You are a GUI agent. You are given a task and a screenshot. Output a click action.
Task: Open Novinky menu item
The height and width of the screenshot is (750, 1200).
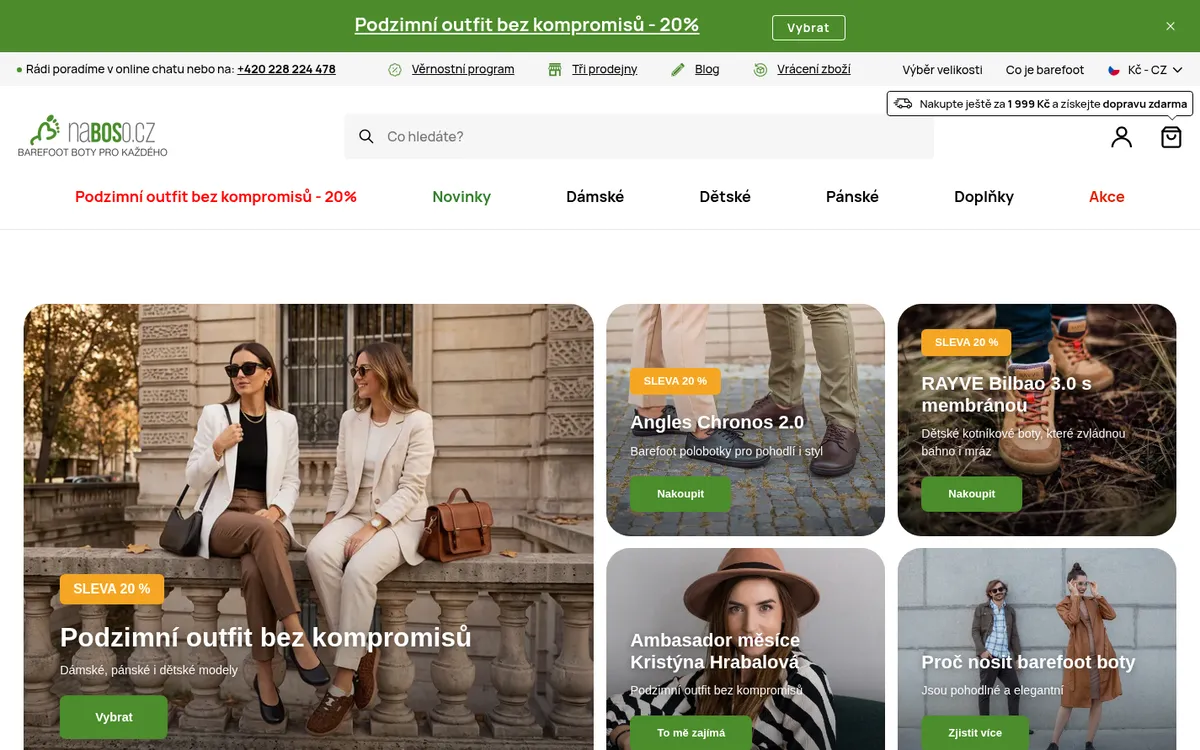[461, 197]
